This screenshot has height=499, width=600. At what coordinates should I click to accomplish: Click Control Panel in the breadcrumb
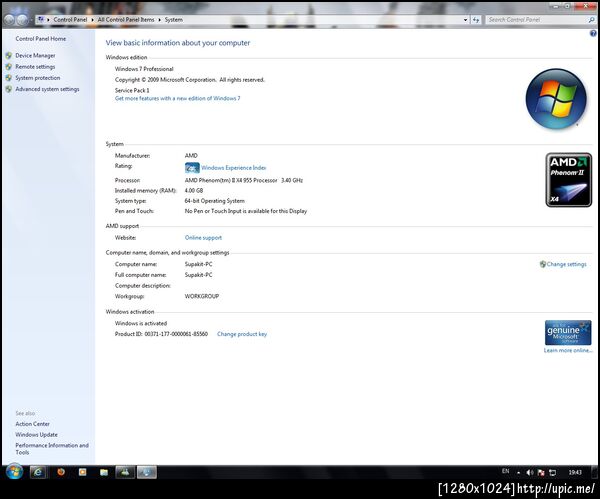(x=70, y=20)
